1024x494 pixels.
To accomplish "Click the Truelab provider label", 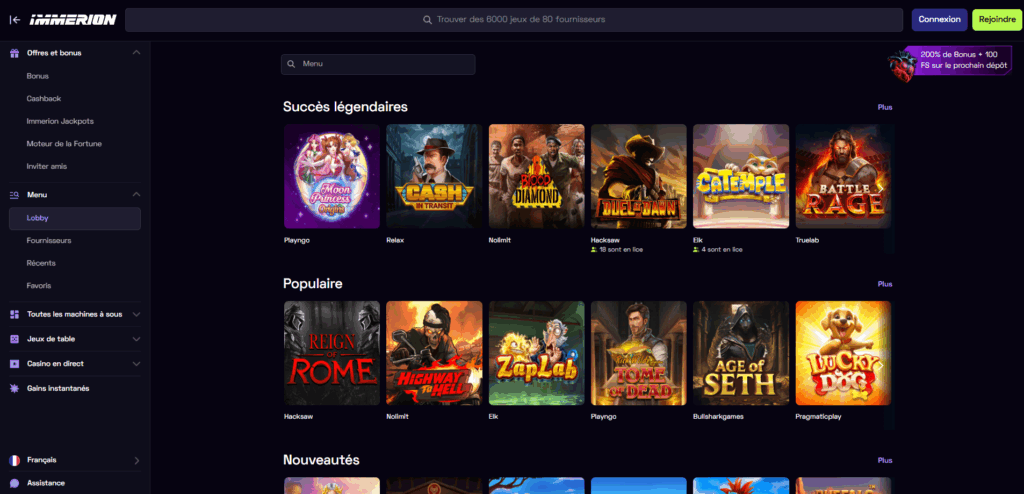I will 807,240.
